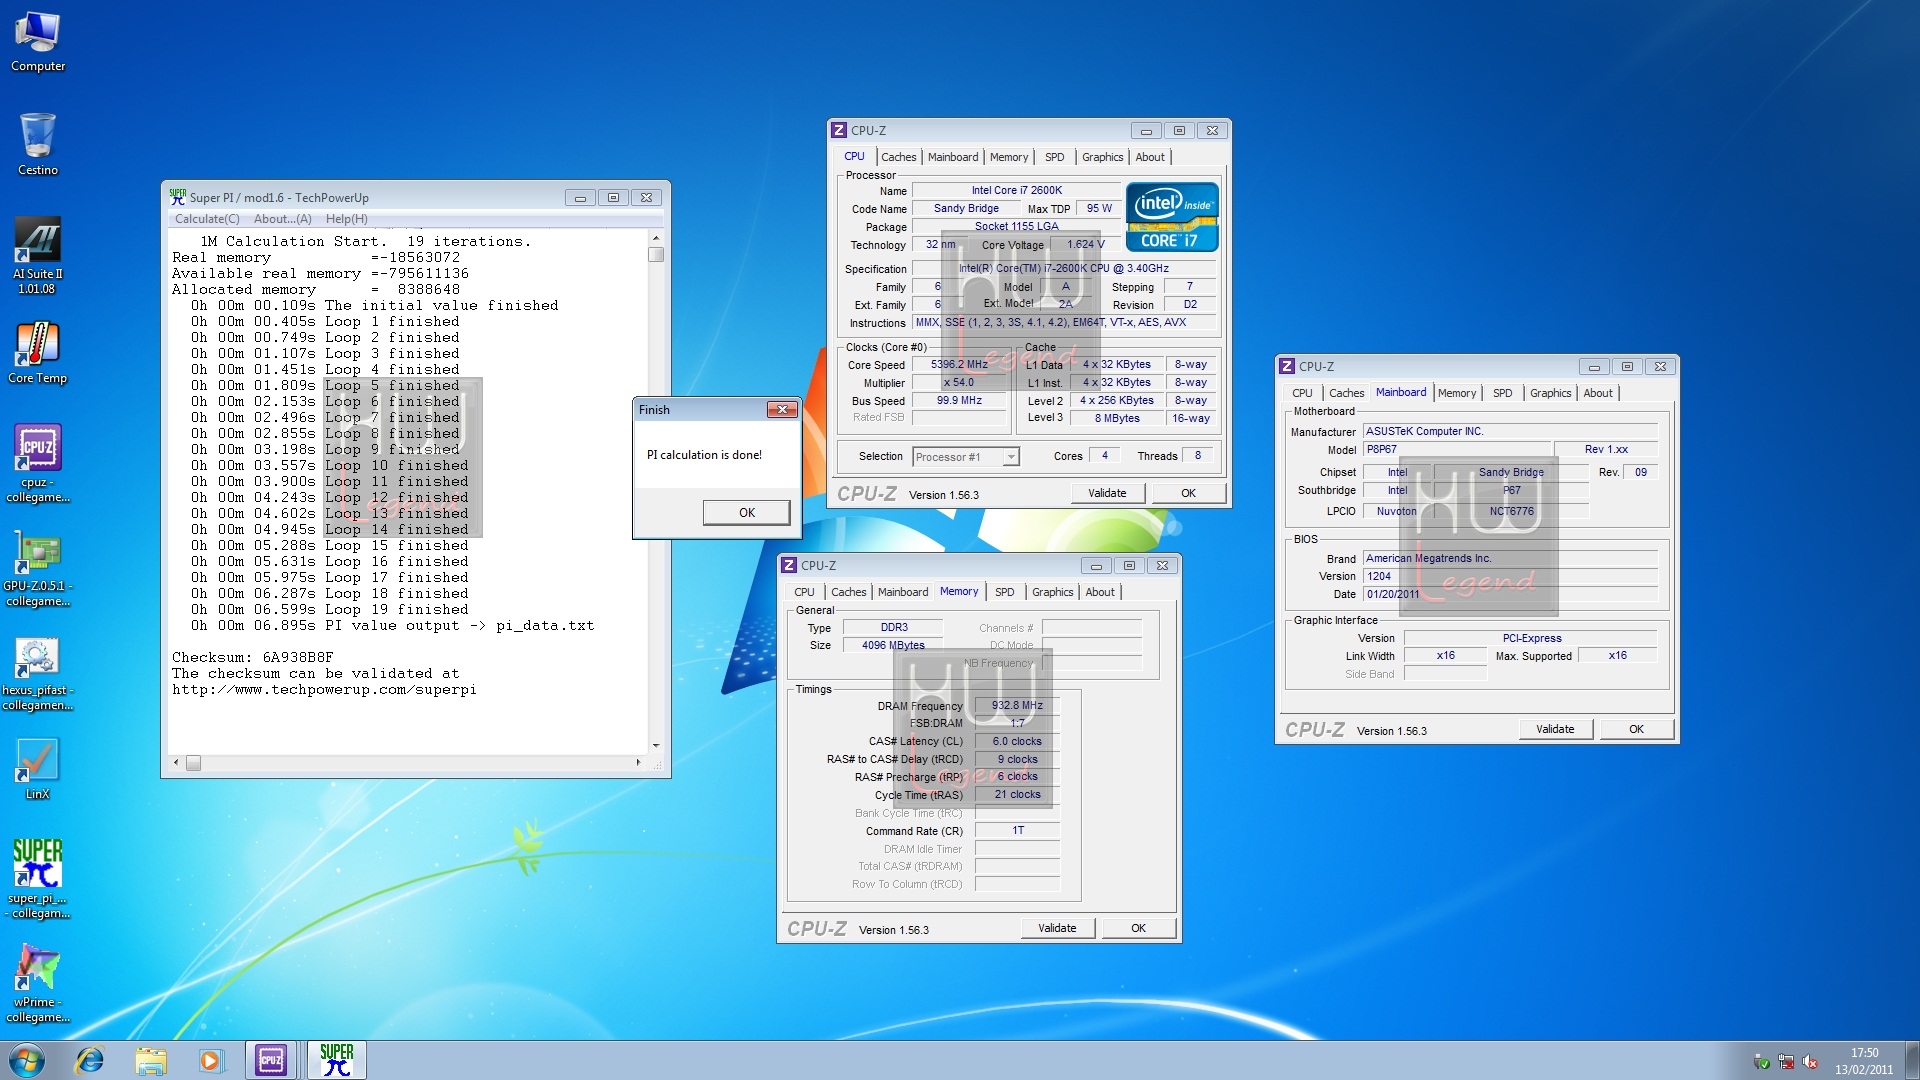1920x1080 pixels.
Task: Click the Show Desktop strip on the taskbar
Action: pyautogui.click(x=1912, y=1060)
